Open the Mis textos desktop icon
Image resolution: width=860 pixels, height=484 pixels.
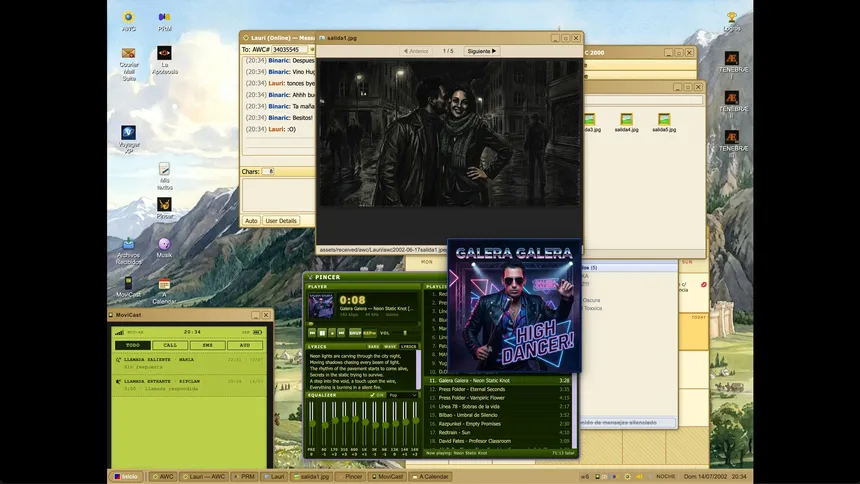click(x=164, y=176)
